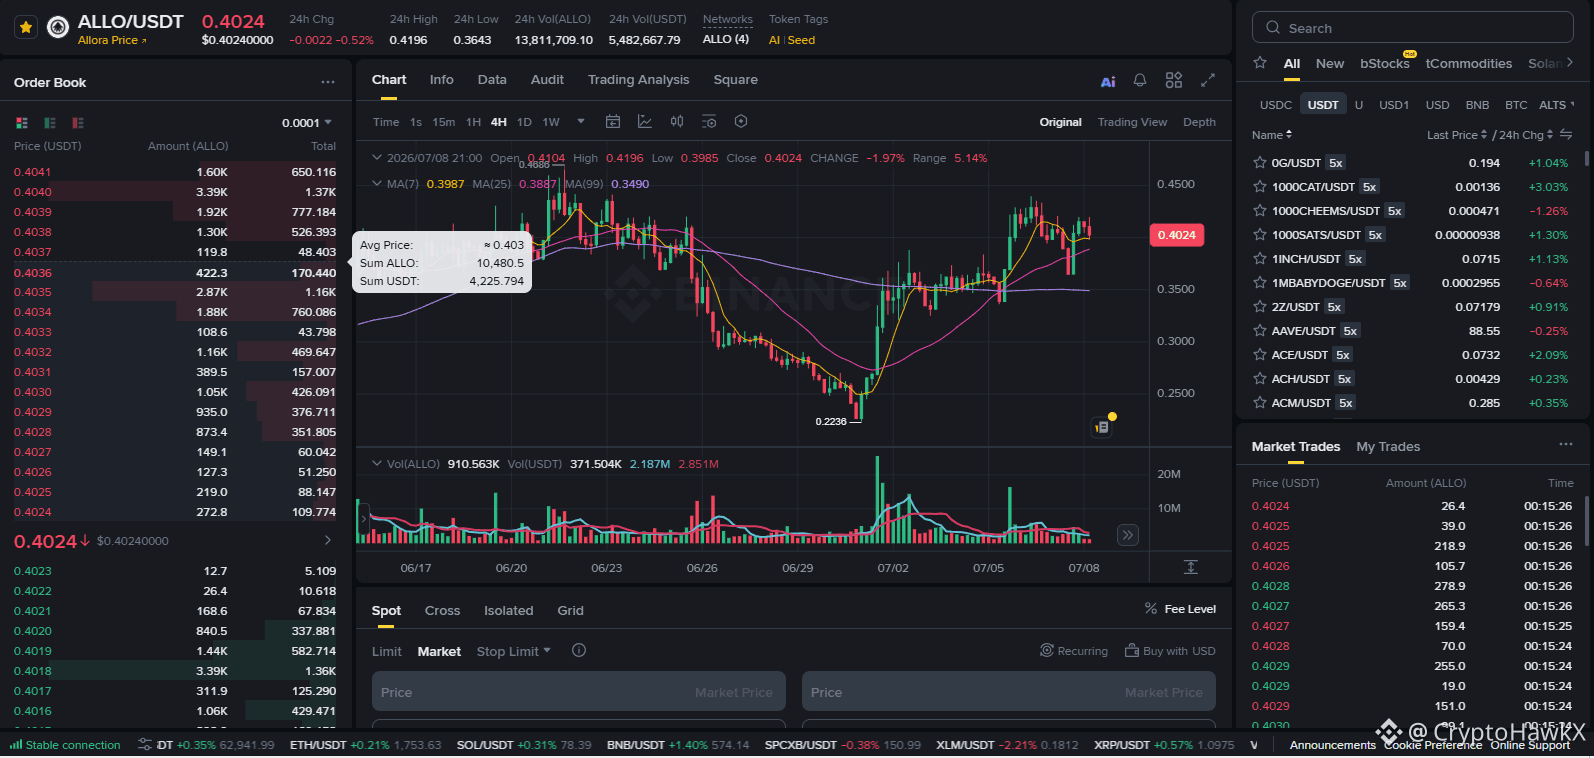This screenshot has width=1594, height=758.
Task: Open the Trading Analysis tab
Action: coord(638,80)
